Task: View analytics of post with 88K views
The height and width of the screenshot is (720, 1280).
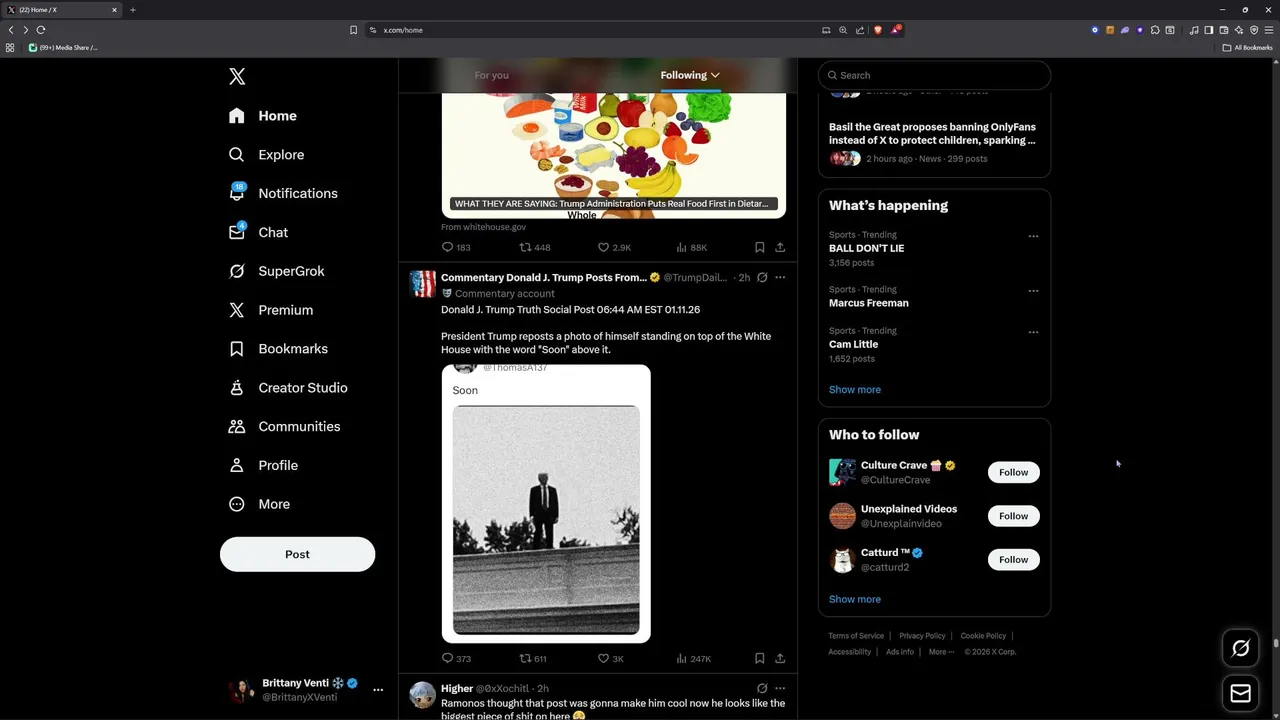Action: (x=692, y=247)
